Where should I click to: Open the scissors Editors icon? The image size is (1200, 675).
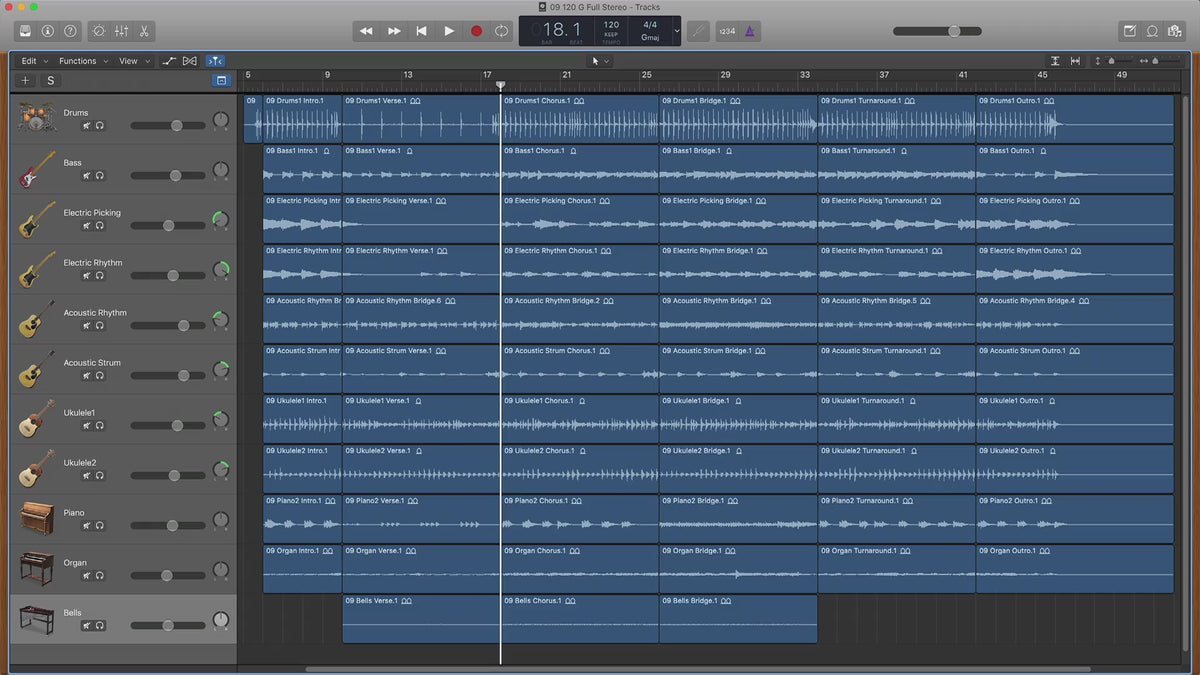(x=145, y=31)
